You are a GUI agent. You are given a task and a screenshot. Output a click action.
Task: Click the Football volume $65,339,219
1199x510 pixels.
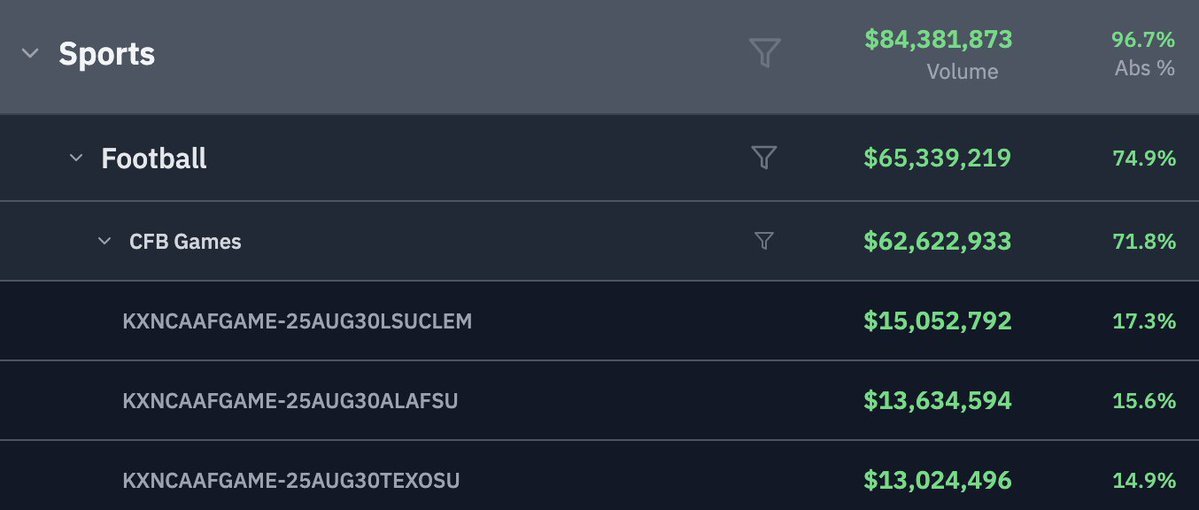click(x=937, y=158)
